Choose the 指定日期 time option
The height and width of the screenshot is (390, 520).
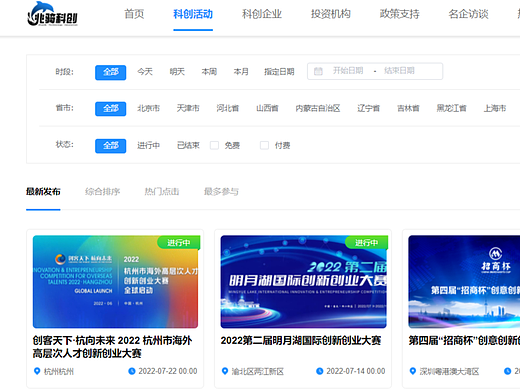click(x=279, y=72)
